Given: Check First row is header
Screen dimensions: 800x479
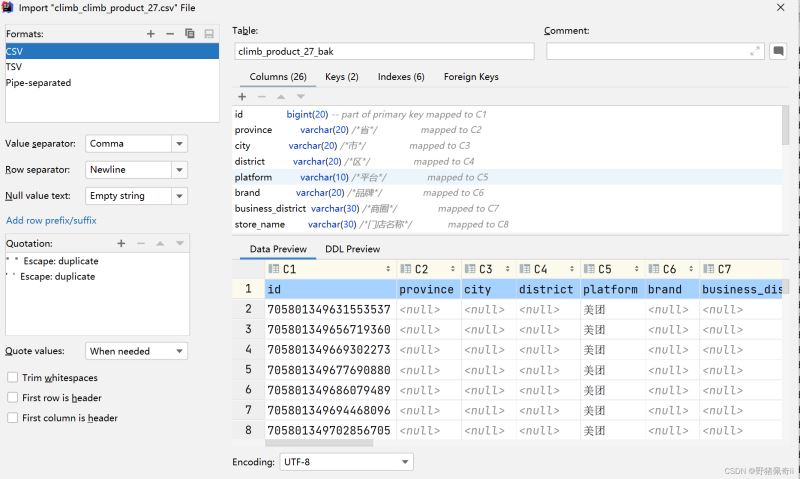Looking at the screenshot, I should [x=12, y=398].
